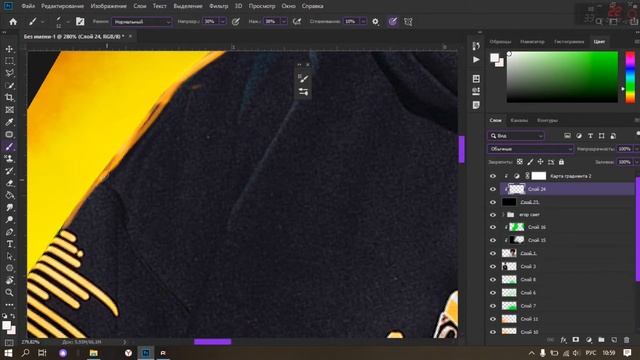This screenshot has height=360, width=640.
Task: Hide the Слой 23 layer
Action: coord(493,202)
